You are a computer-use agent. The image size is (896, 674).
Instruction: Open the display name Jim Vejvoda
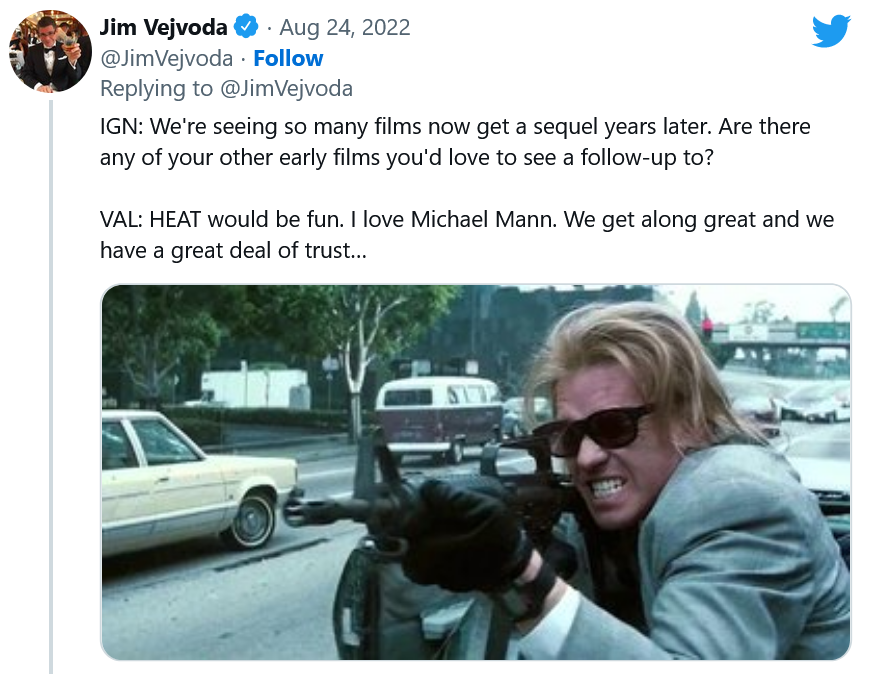click(x=163, y=27)
